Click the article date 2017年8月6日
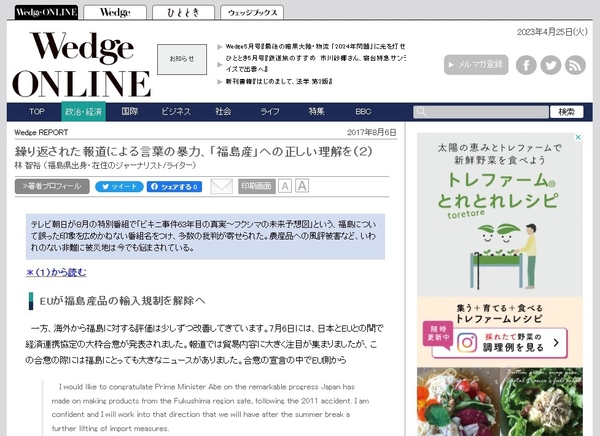Image resolution: width=600 pixels, height=436 pixels. pos(372,132)
